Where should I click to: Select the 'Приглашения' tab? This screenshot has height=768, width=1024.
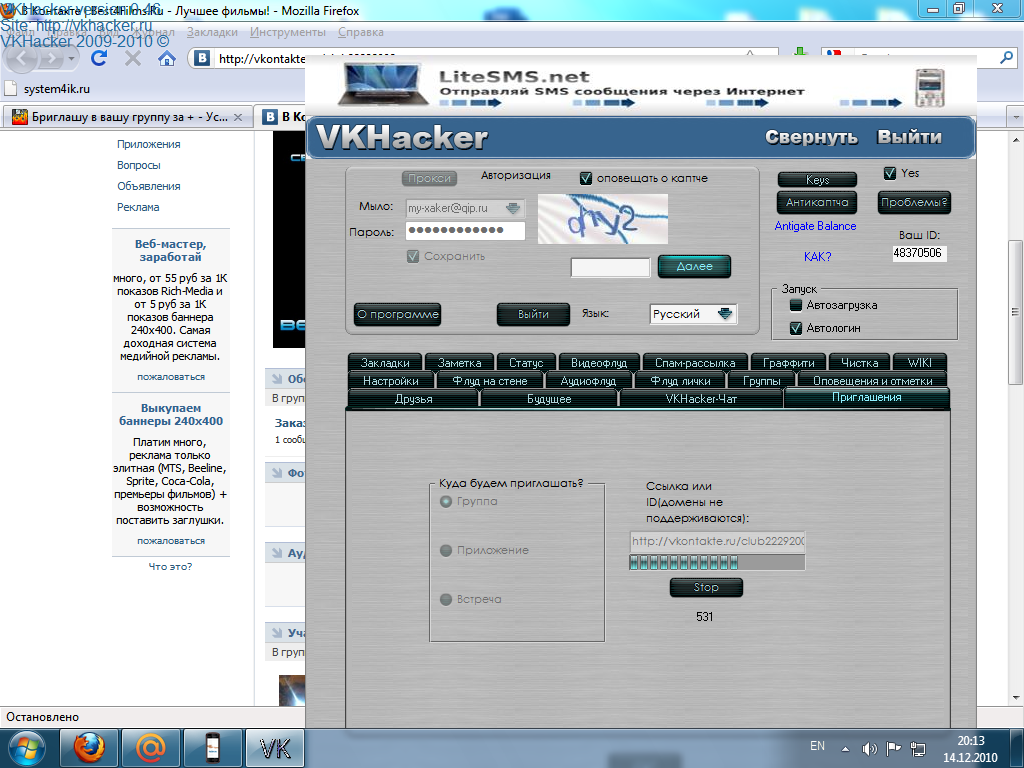(x=867, y=397)
